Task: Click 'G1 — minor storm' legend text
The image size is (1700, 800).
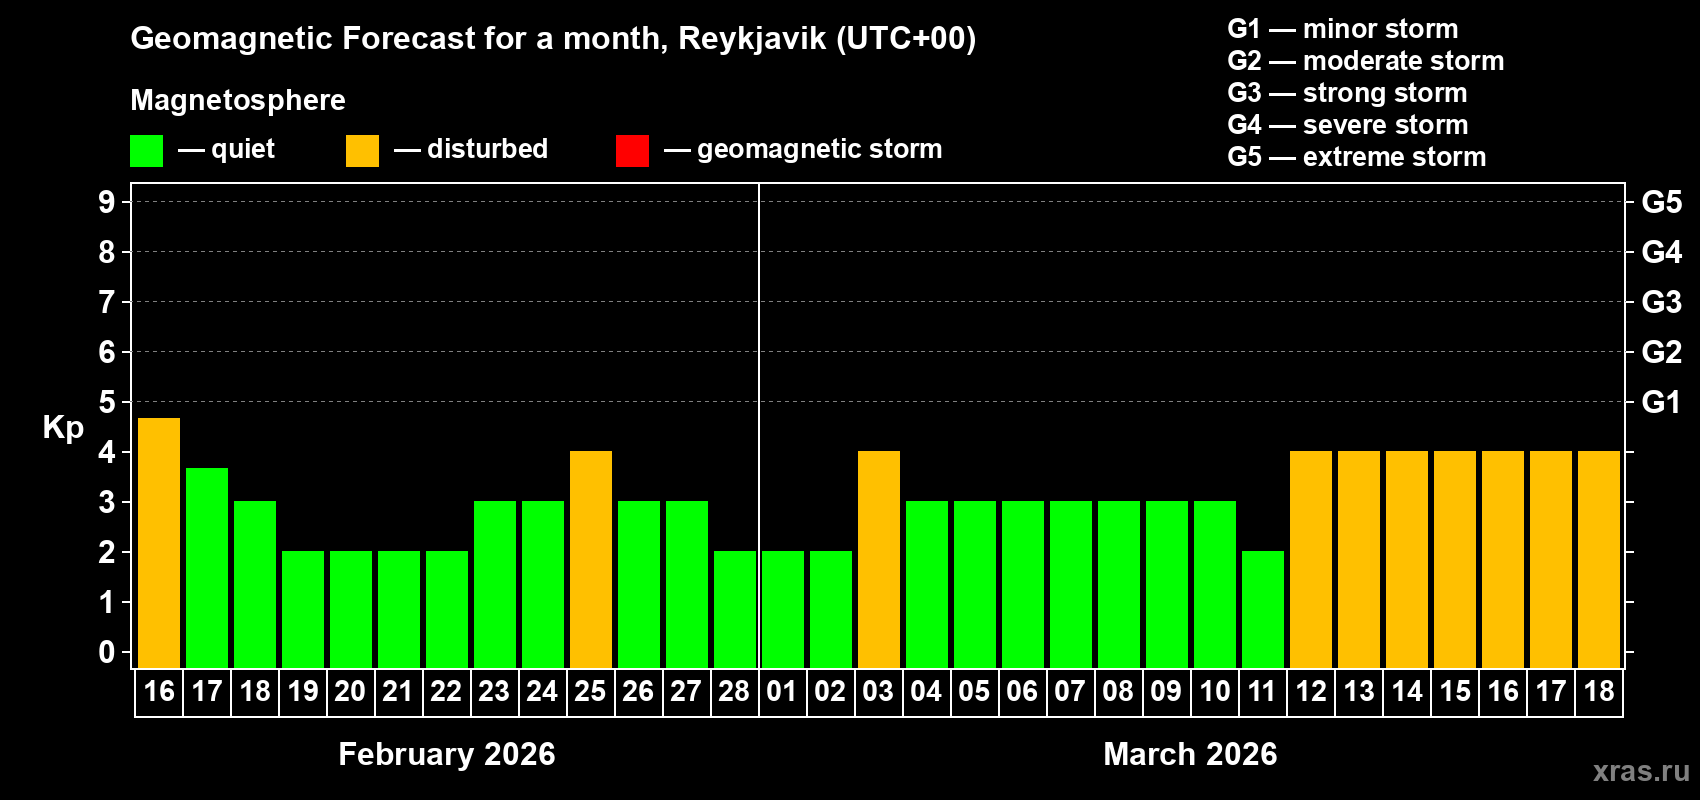Action: (x=1342, y=29)
